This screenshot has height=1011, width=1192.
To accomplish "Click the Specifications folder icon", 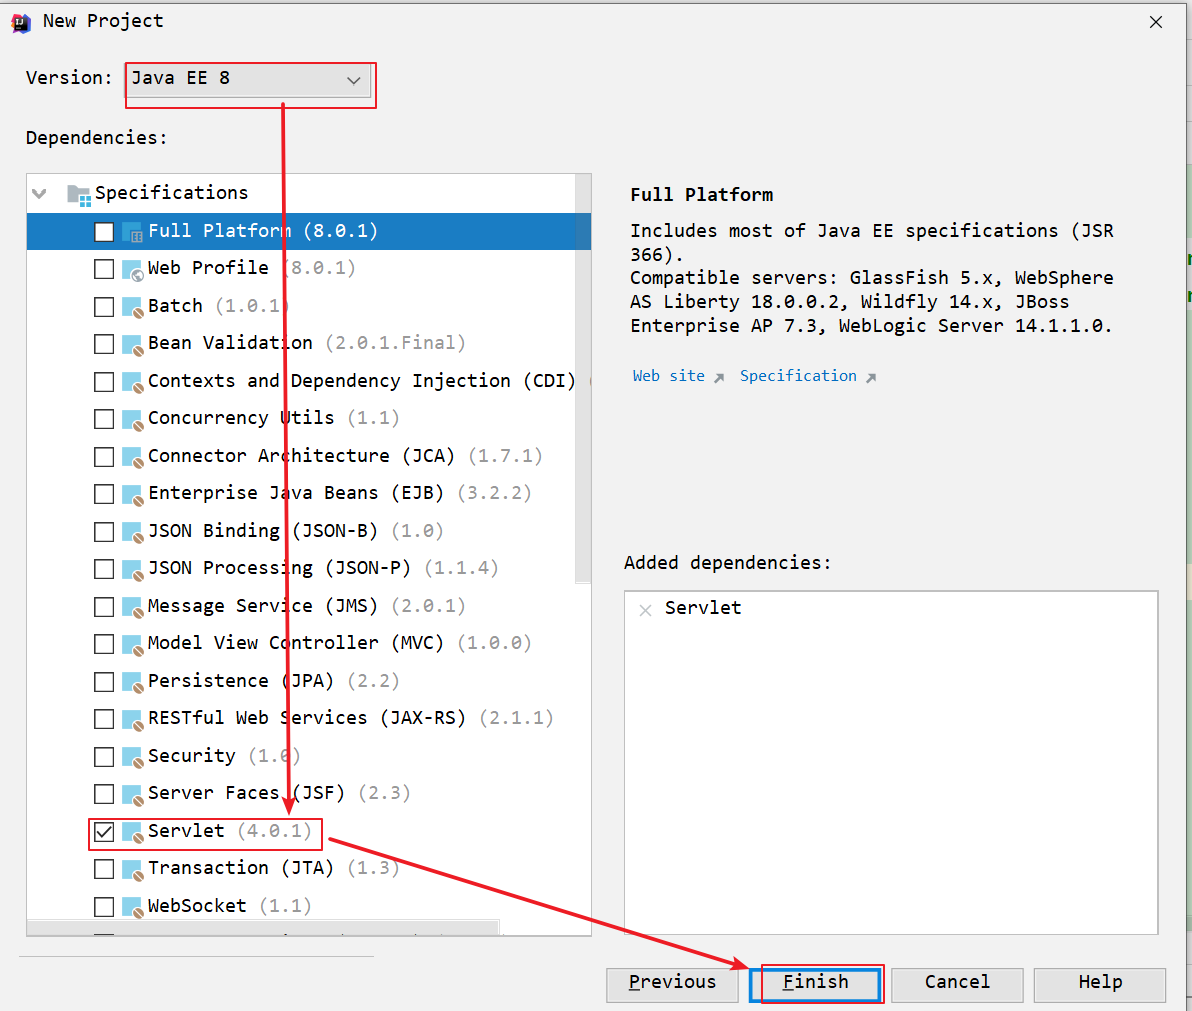I will [78, 193].
